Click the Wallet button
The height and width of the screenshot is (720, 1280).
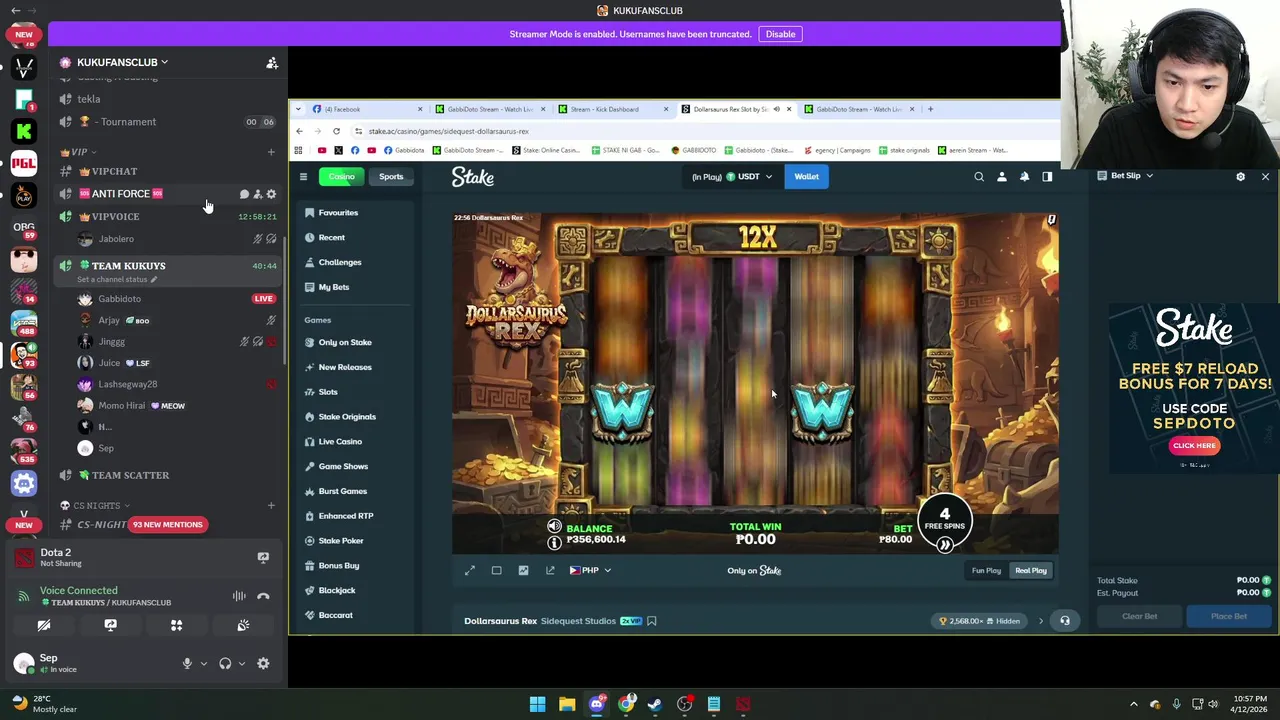806,176
